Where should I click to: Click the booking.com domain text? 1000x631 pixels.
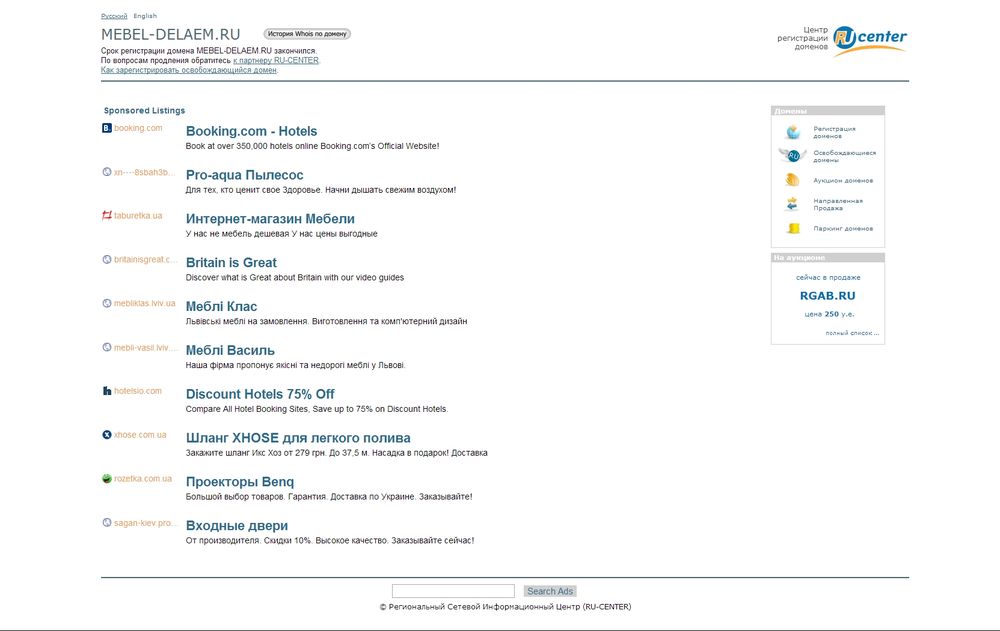coord(138,128)
